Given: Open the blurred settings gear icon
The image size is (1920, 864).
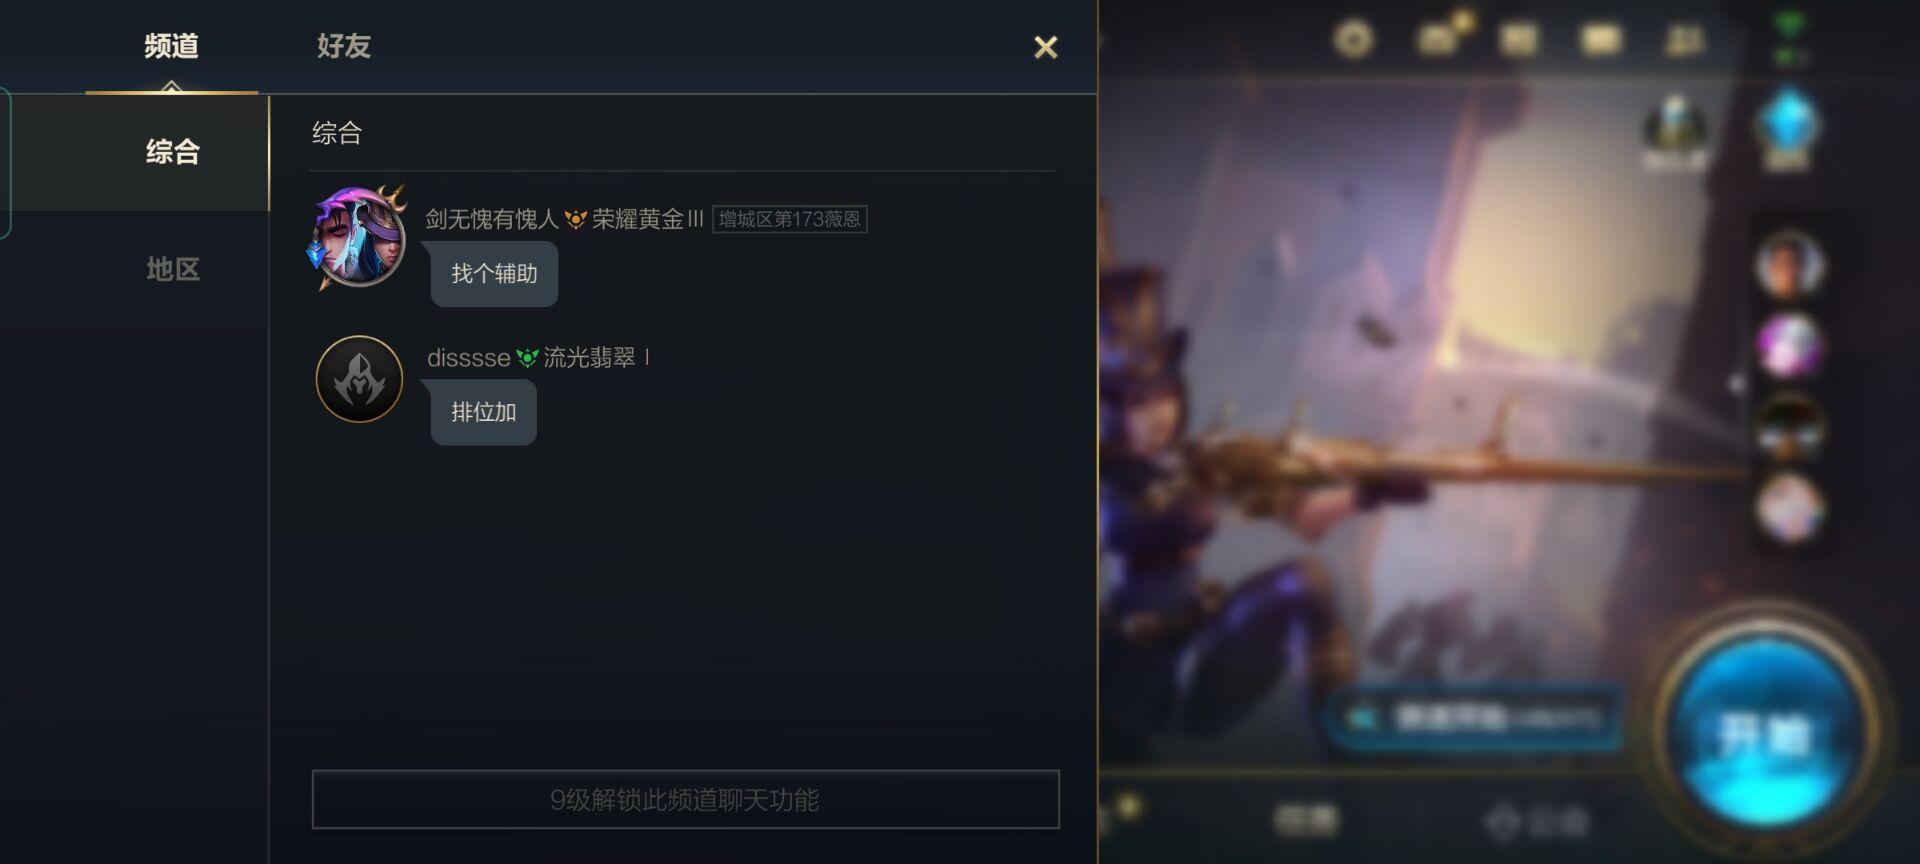Looking at the screenshot, I should tap(1354, 40).
